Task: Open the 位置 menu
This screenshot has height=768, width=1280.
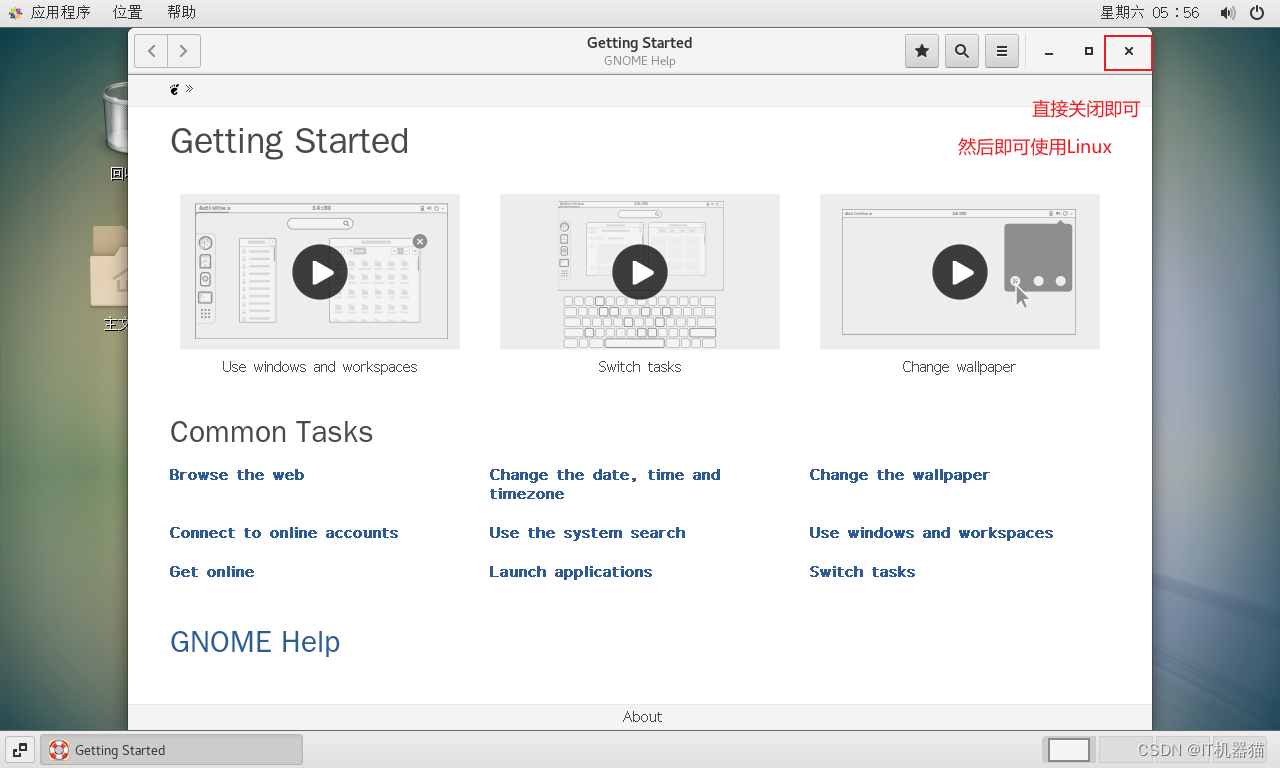Action: click(x=127, y=12)
